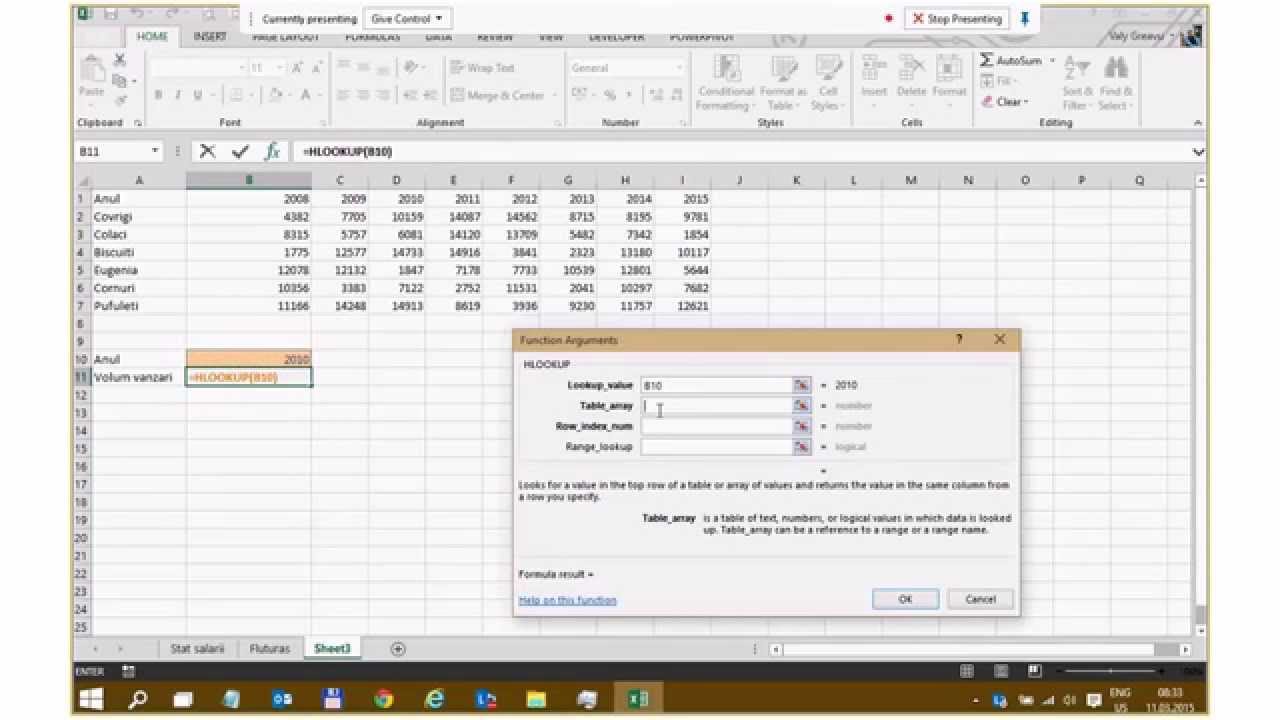Toggle Italic formatting button
The width and height of the screenshot is (1280, 720).
click(x=178, y=95)
